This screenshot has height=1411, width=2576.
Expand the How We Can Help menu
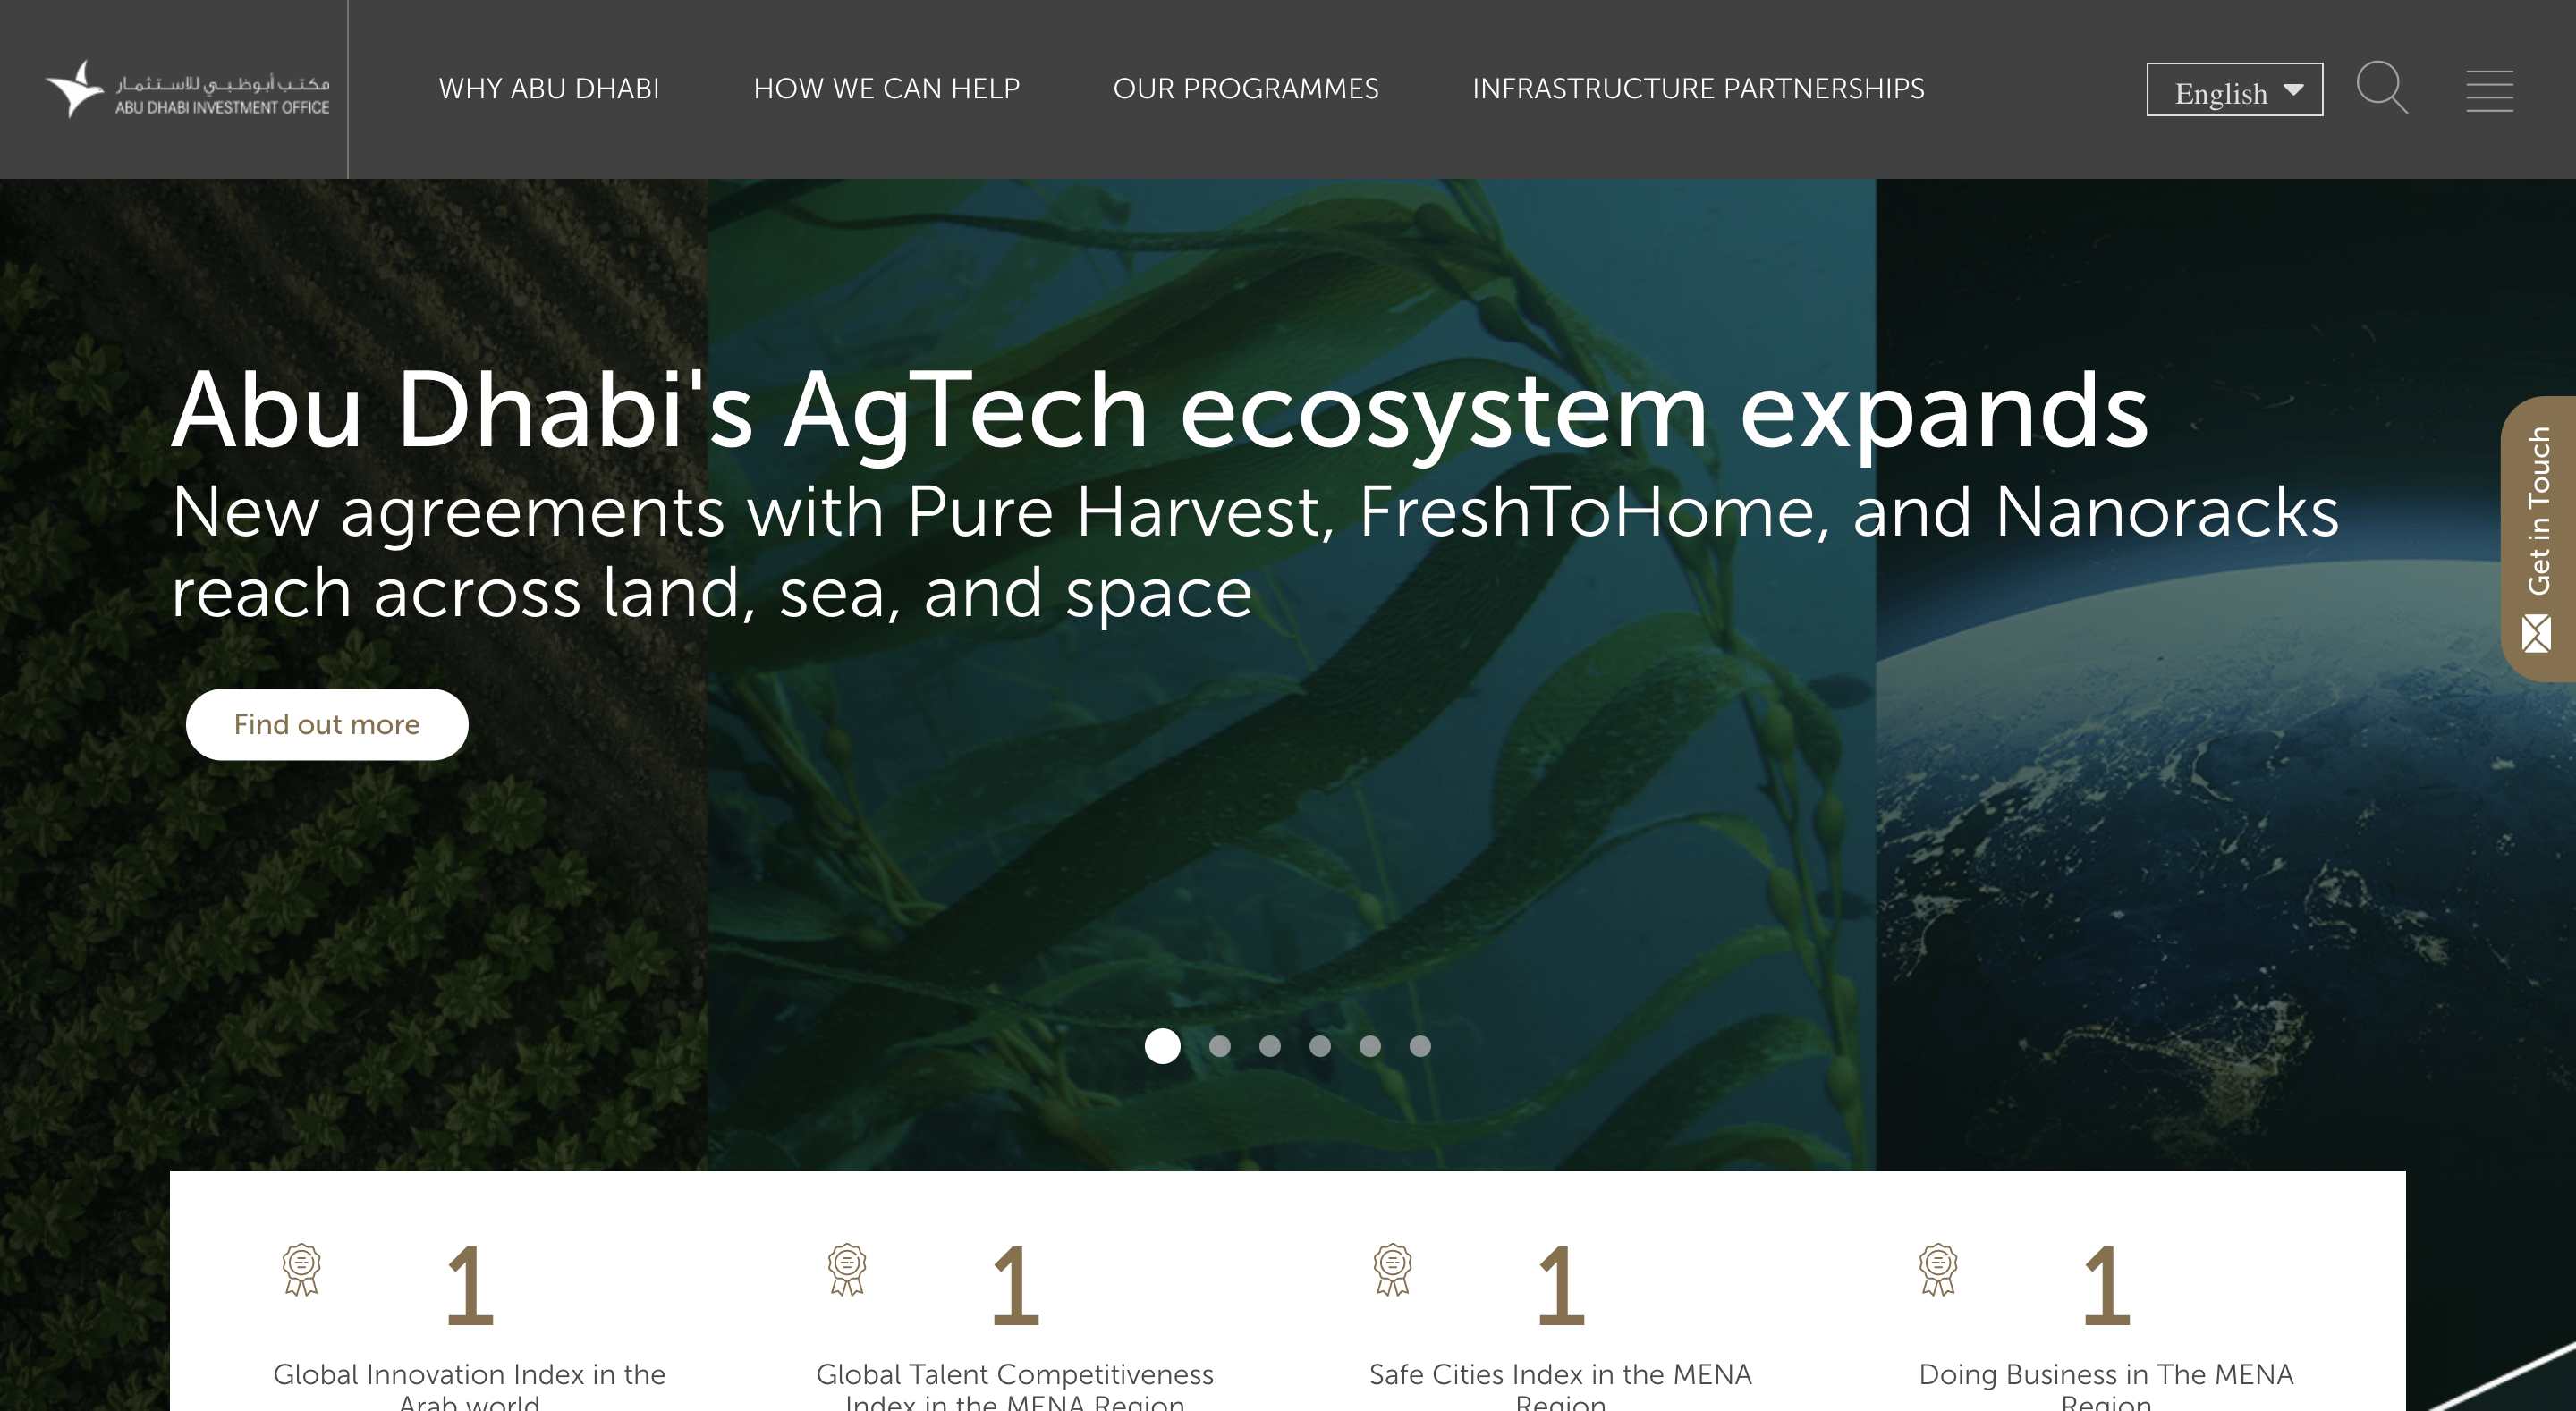click(886, 89)
